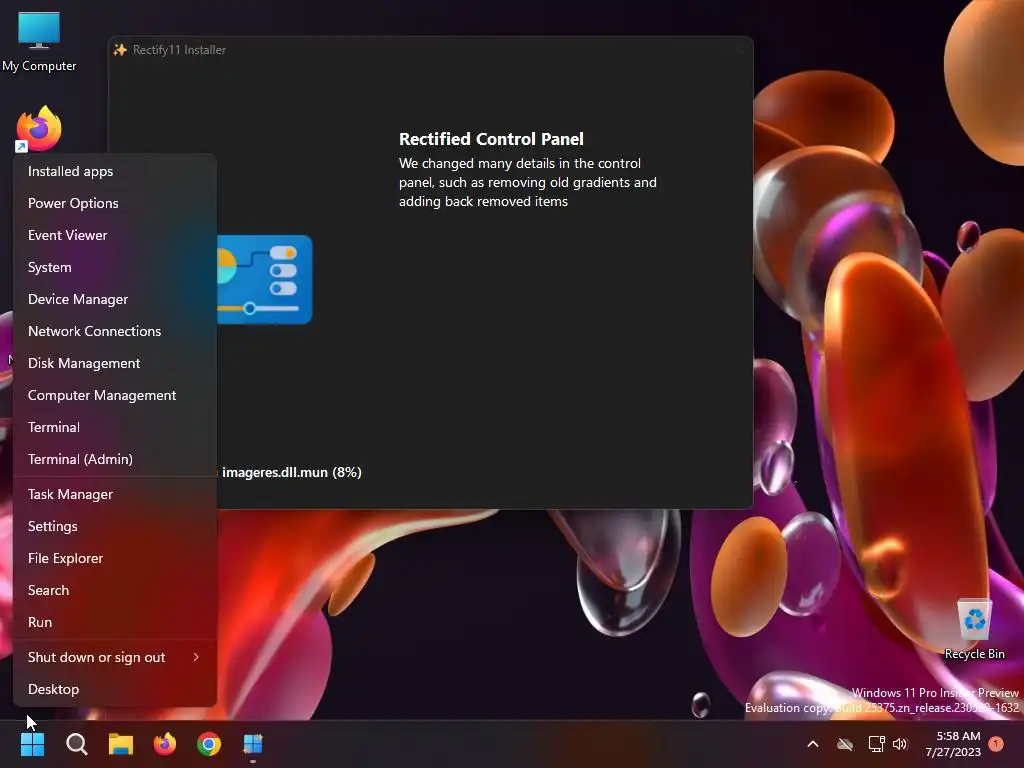Select the My Computer desktop icon

pos(39,42)
